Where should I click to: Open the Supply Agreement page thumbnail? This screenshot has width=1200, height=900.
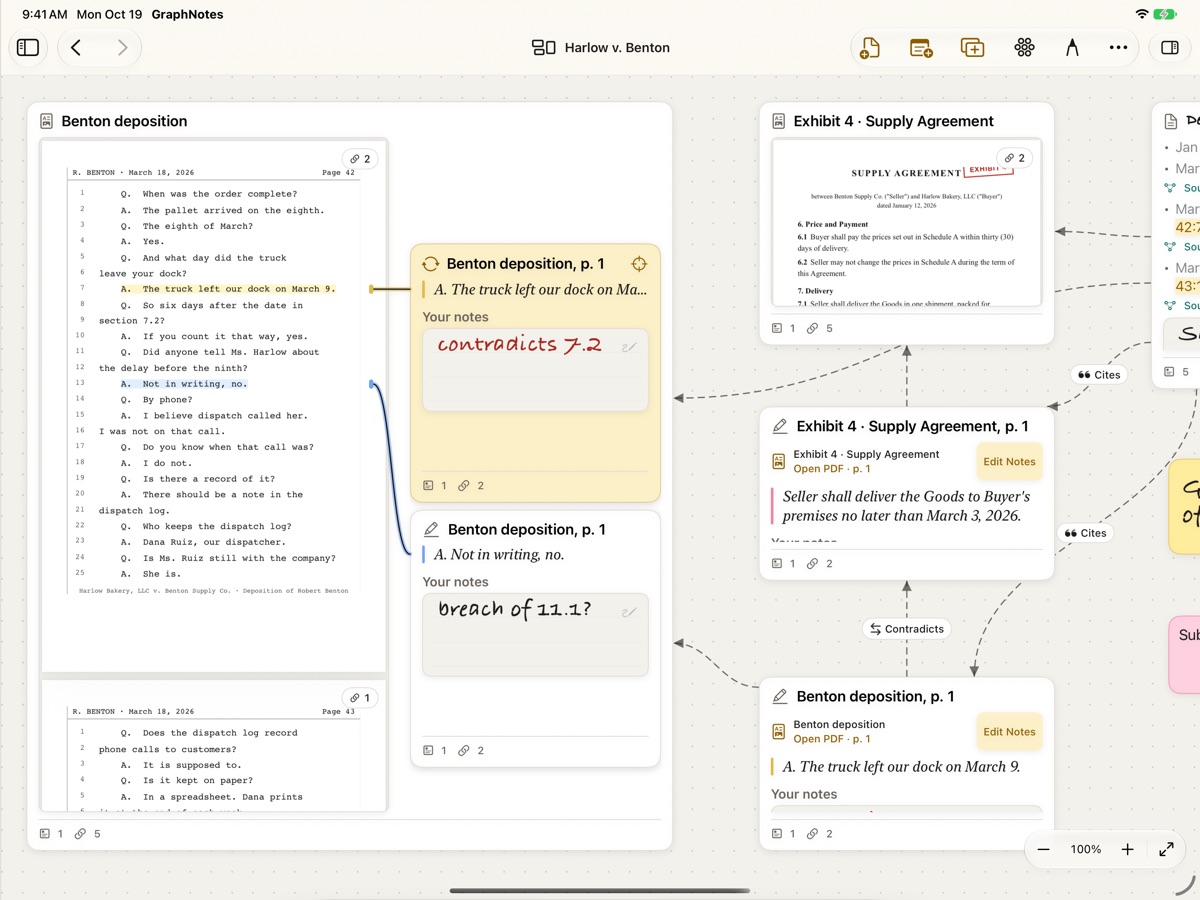click(907, 222)
